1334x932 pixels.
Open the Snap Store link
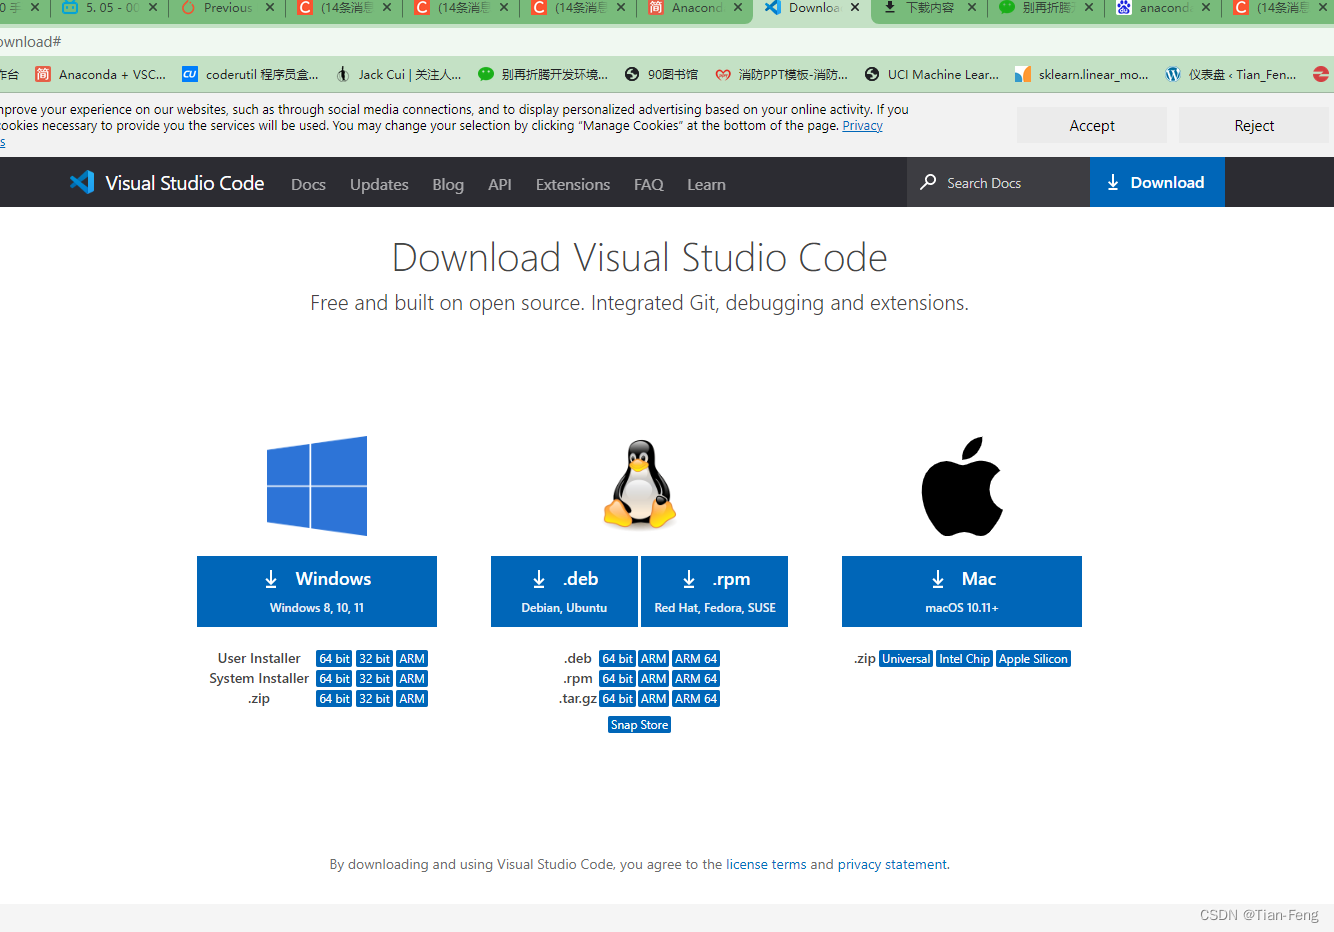coord(640,724)
